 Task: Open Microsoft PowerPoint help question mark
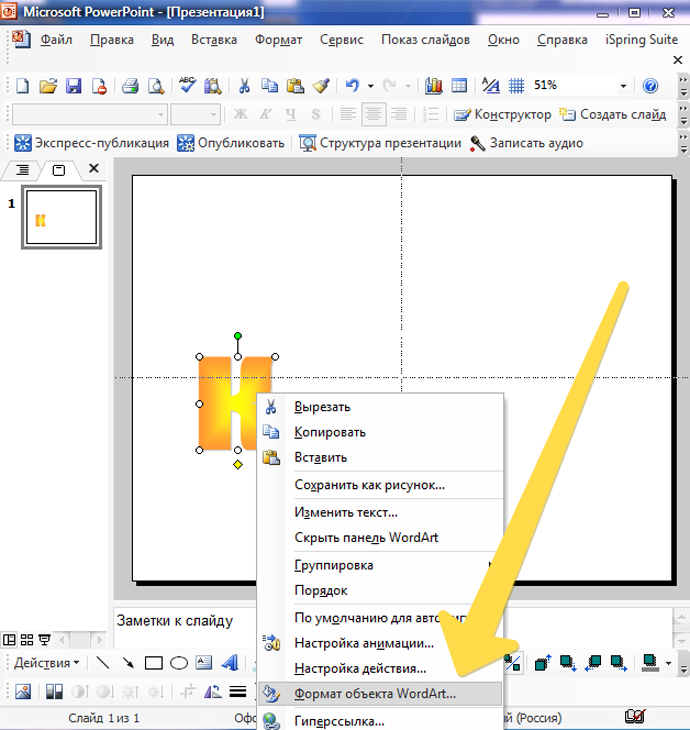point(650,86)
